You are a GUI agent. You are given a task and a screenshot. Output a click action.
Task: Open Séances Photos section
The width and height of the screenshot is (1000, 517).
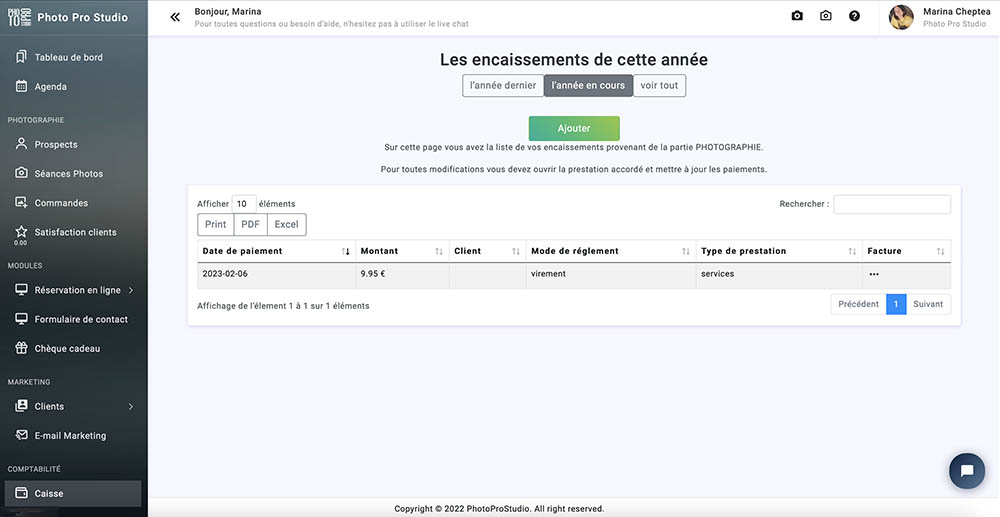coord(69,173)
